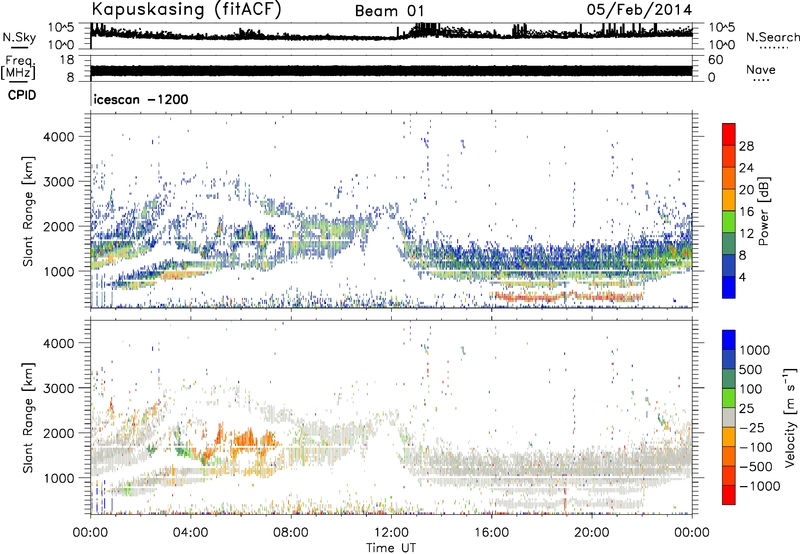Pick the bottom blue segment of power colorbar

729,287
